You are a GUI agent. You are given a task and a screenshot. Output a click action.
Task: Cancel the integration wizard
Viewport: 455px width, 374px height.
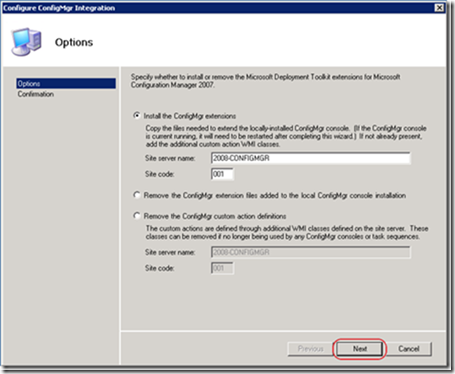pos(409,349)
